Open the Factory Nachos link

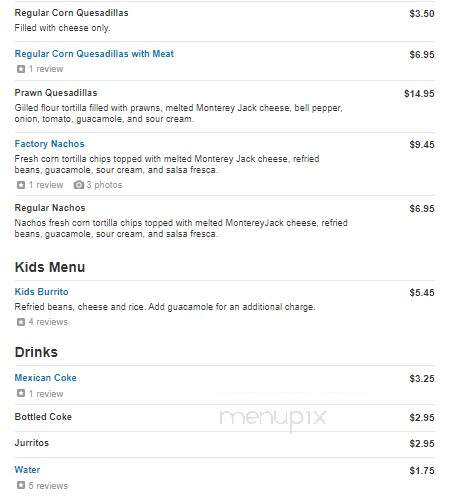49,144
